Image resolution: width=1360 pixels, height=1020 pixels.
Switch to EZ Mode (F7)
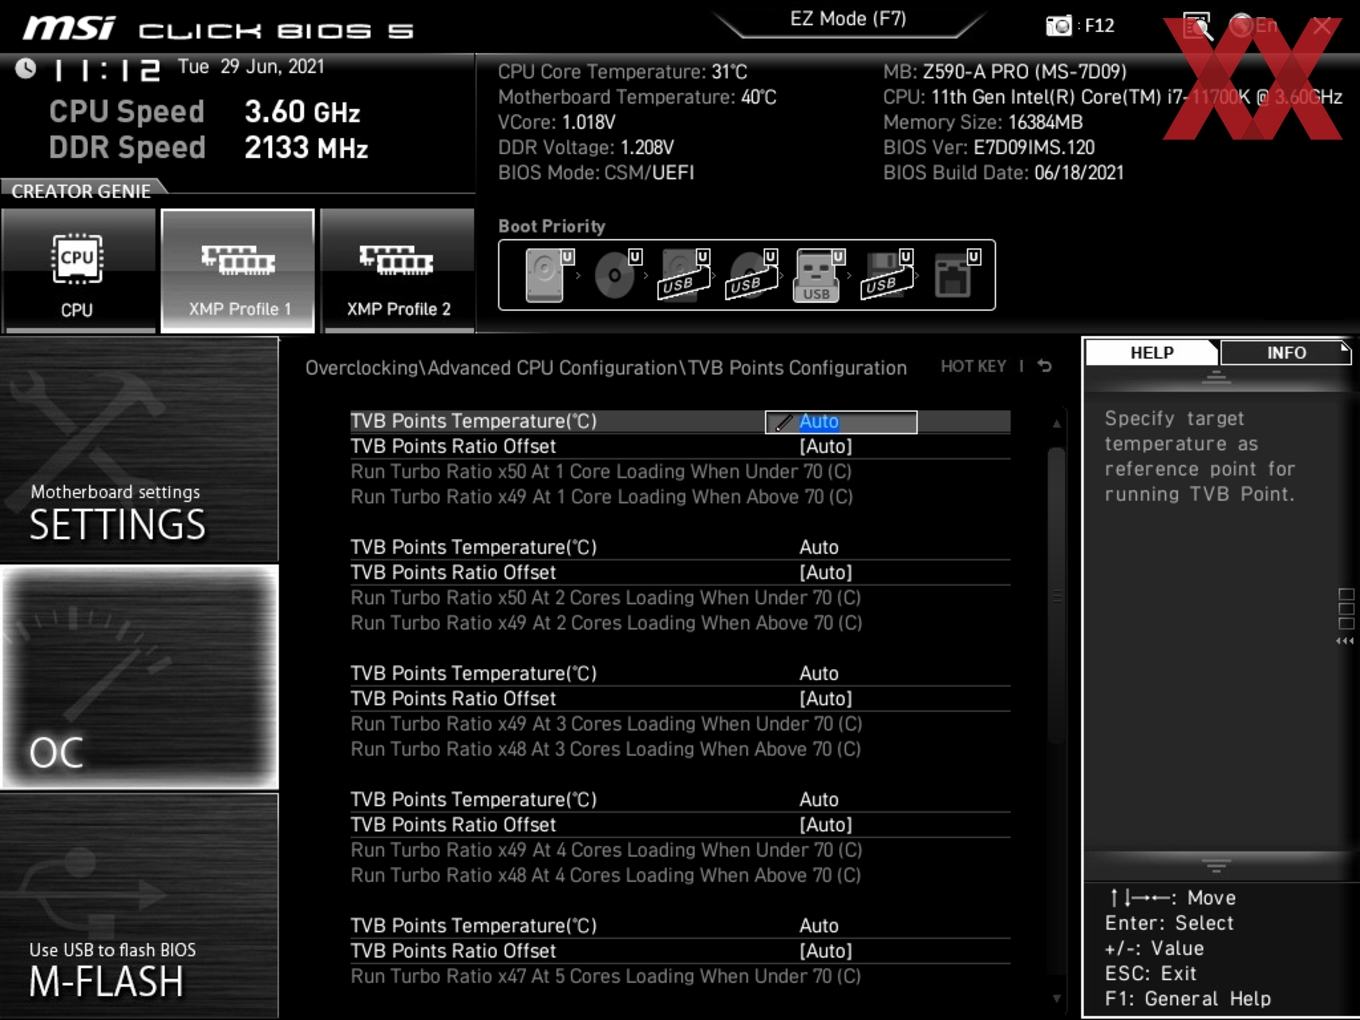coord(848,19)
